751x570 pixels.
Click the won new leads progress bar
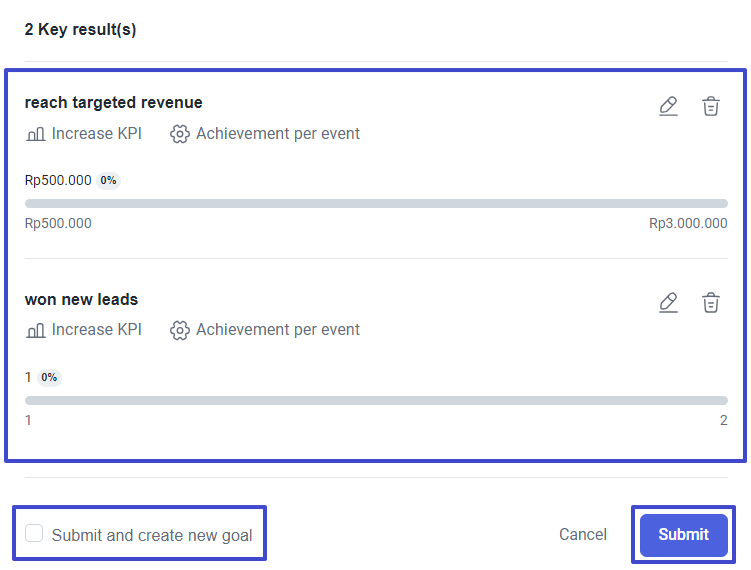tap(376, 400)
